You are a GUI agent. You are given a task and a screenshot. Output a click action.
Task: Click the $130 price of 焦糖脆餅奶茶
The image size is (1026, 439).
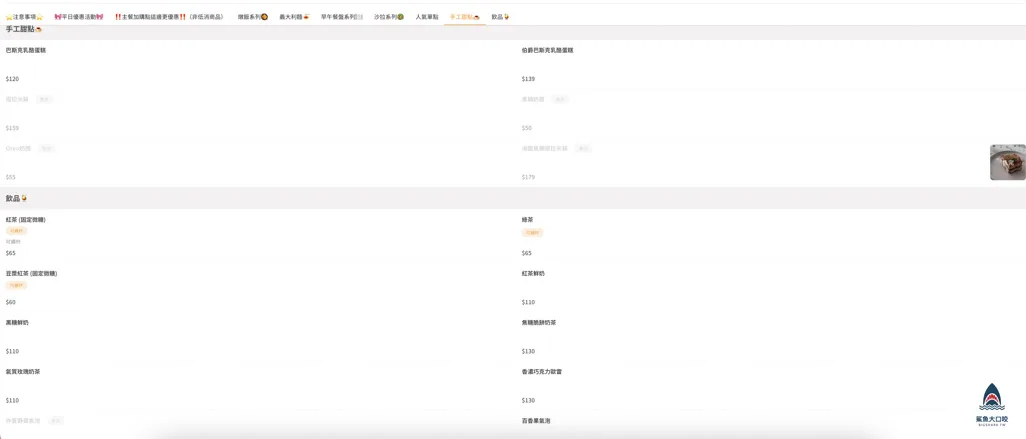click(x=528, y=351)
